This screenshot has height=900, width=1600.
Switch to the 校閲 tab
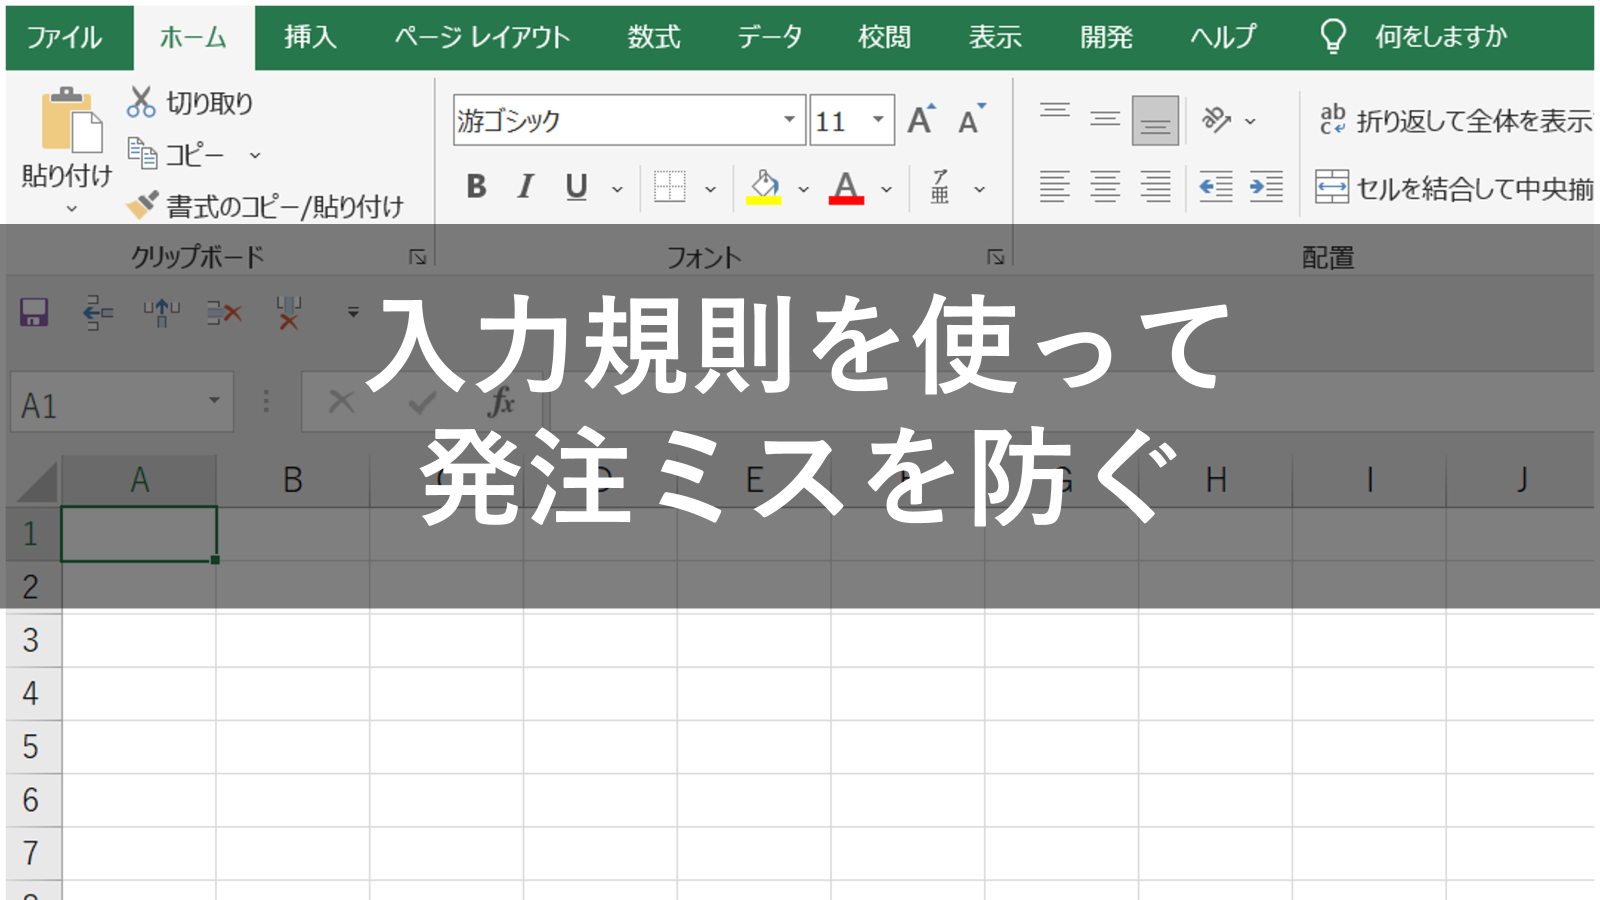885,38
